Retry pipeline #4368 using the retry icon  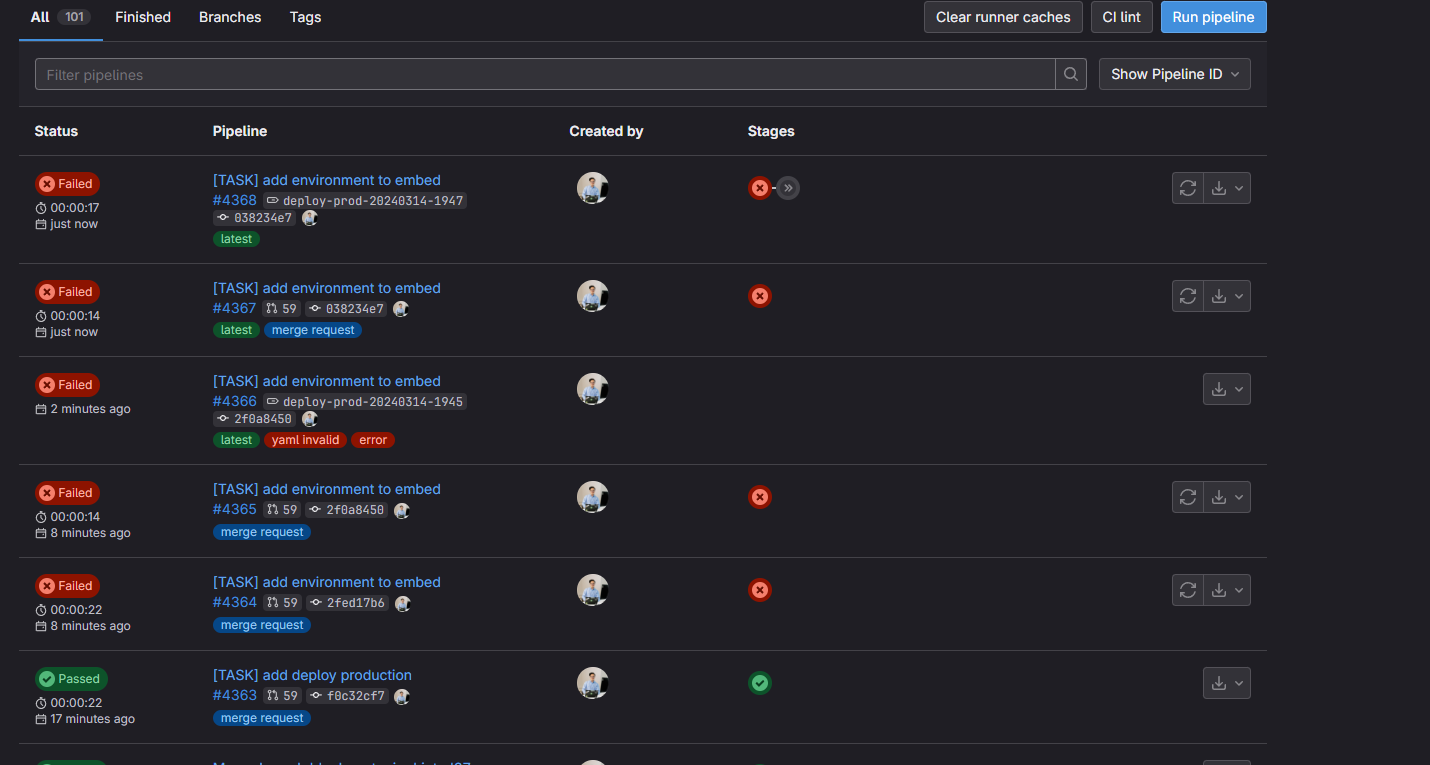1188,188
